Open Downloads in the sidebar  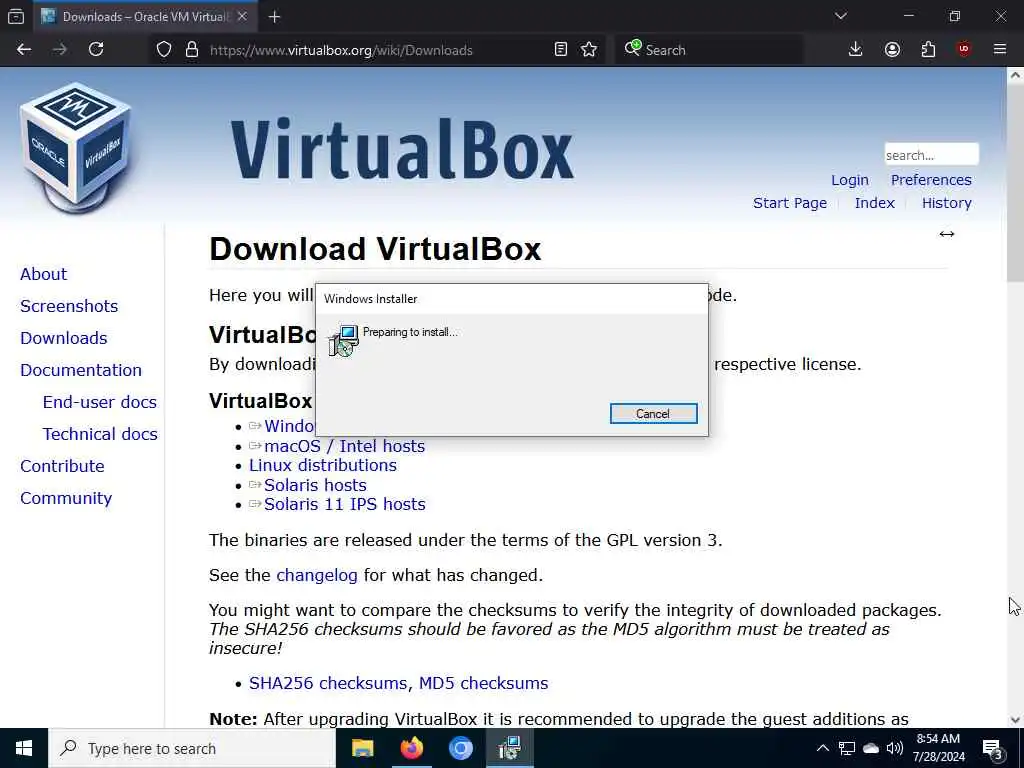pyautogui.click(x=64, y=338)
